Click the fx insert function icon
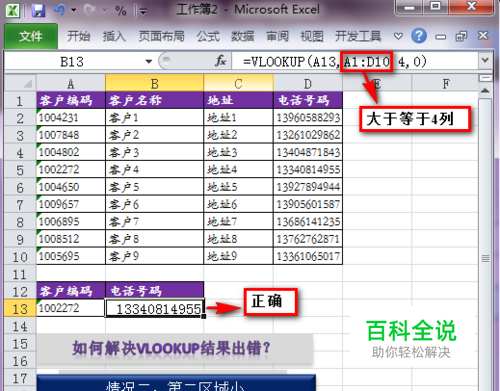 tap(221, 61)
